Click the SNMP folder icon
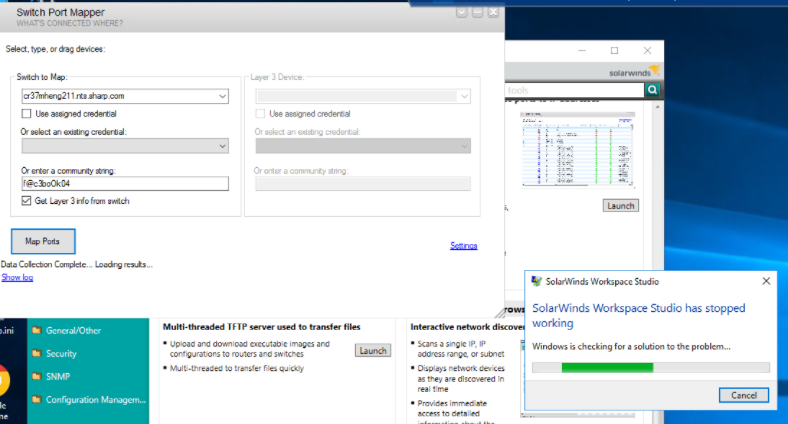This screenshot has width=788, height=424. click(37, 376)
